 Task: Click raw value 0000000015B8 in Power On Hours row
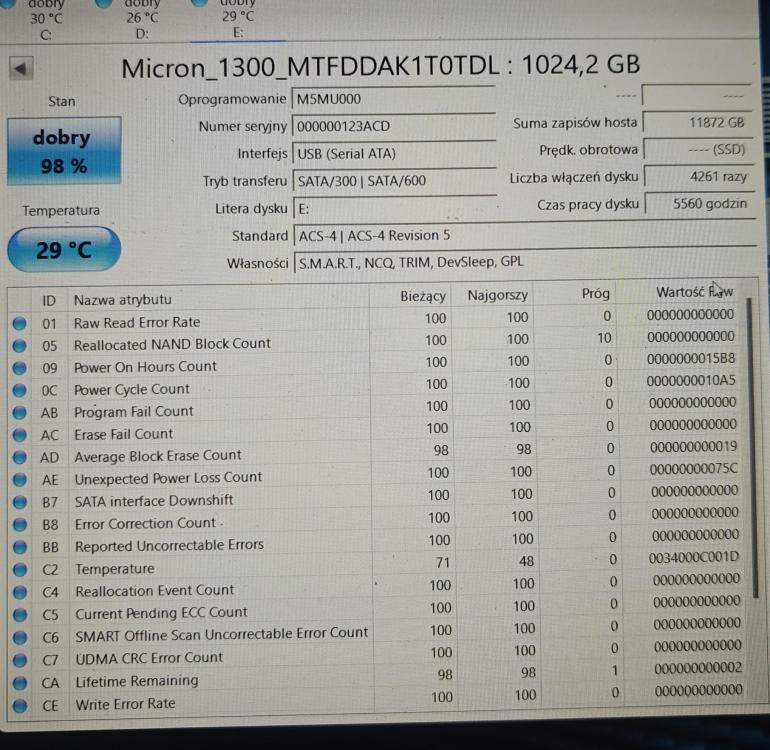pyautogui.click(x=690, y=359)
